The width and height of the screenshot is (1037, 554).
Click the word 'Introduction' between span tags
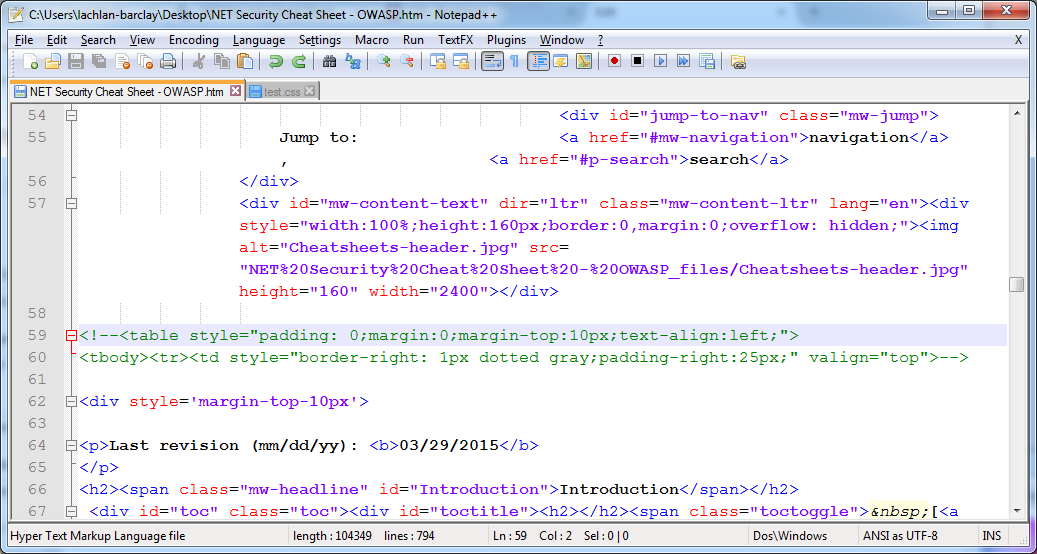click(620, 490)
